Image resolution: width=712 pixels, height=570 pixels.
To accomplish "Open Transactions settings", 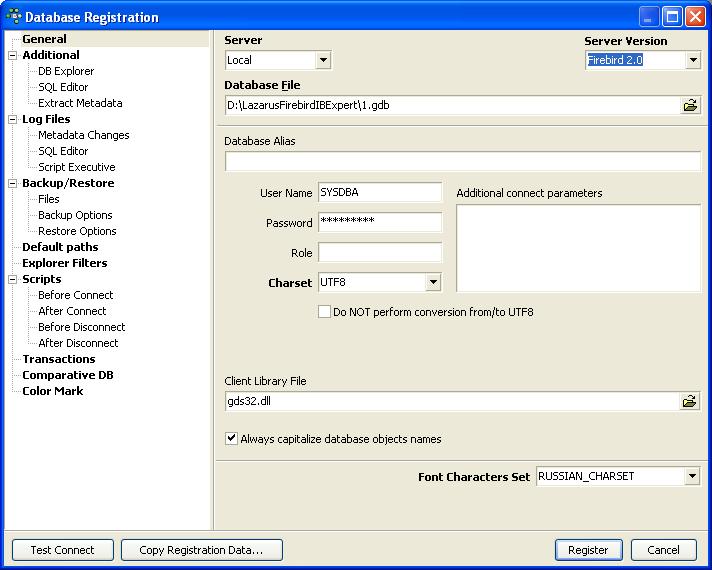I will 59,359.
